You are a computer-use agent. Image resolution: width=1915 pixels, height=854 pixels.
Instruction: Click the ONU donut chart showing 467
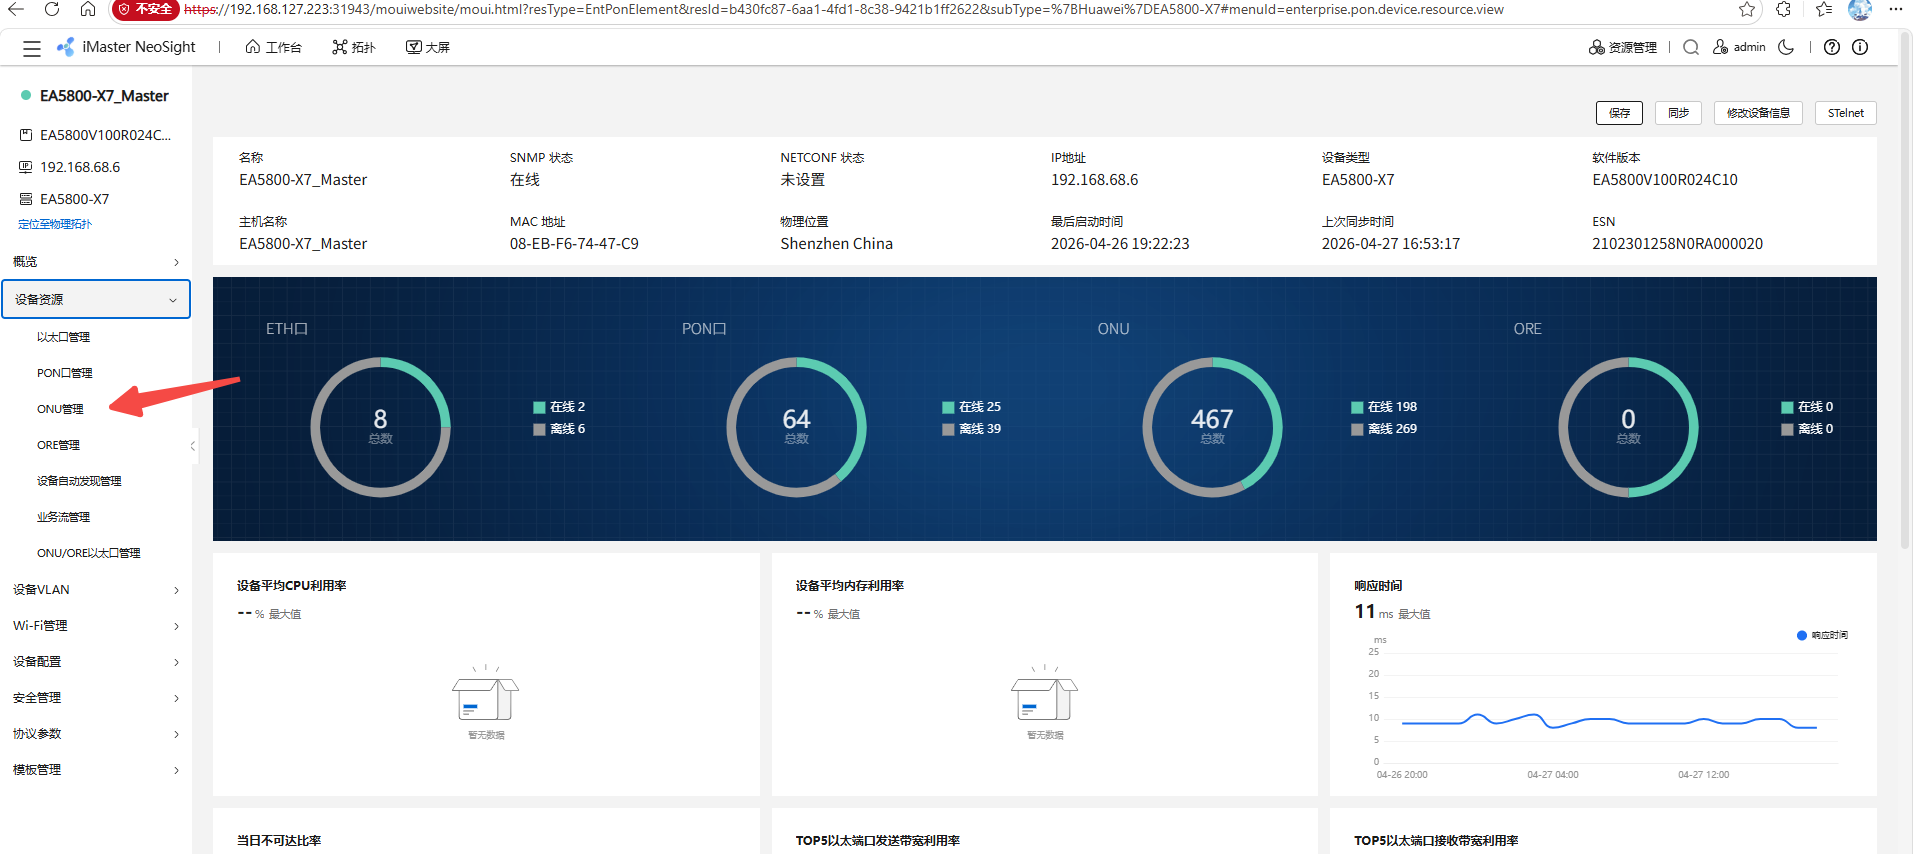point(1212,427)
